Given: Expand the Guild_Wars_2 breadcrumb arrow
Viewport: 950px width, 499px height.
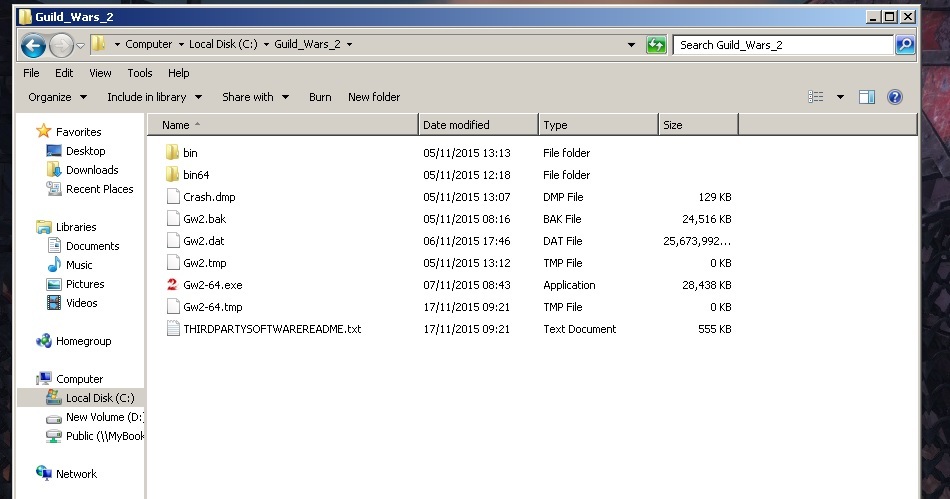Looking at the screenshot, I should click(350, 45).
